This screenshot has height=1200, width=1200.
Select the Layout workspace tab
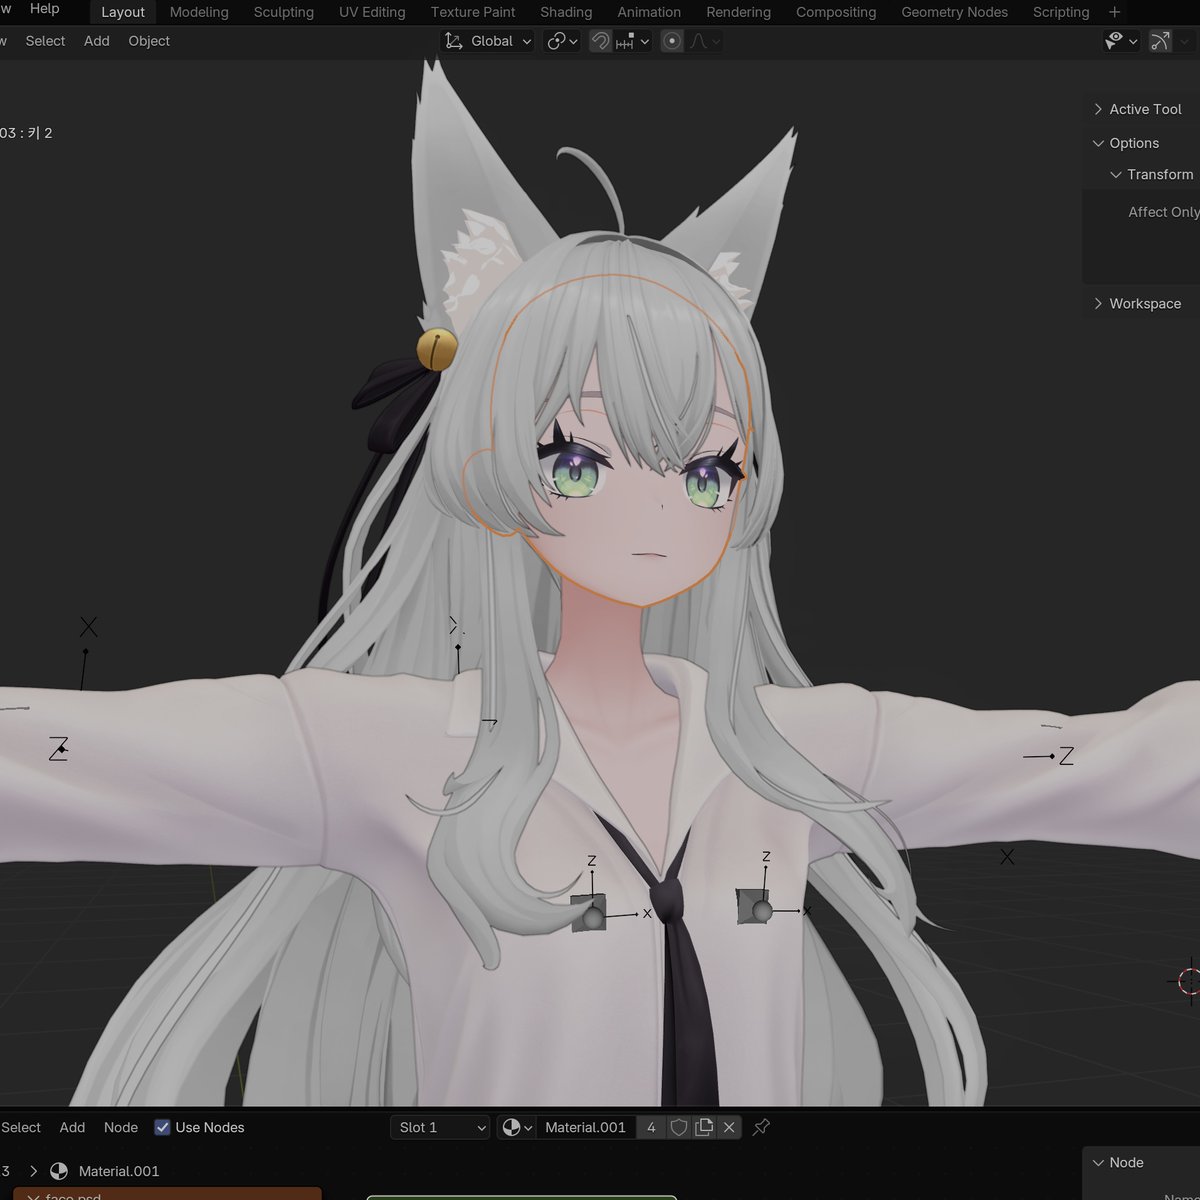(123, 12)
